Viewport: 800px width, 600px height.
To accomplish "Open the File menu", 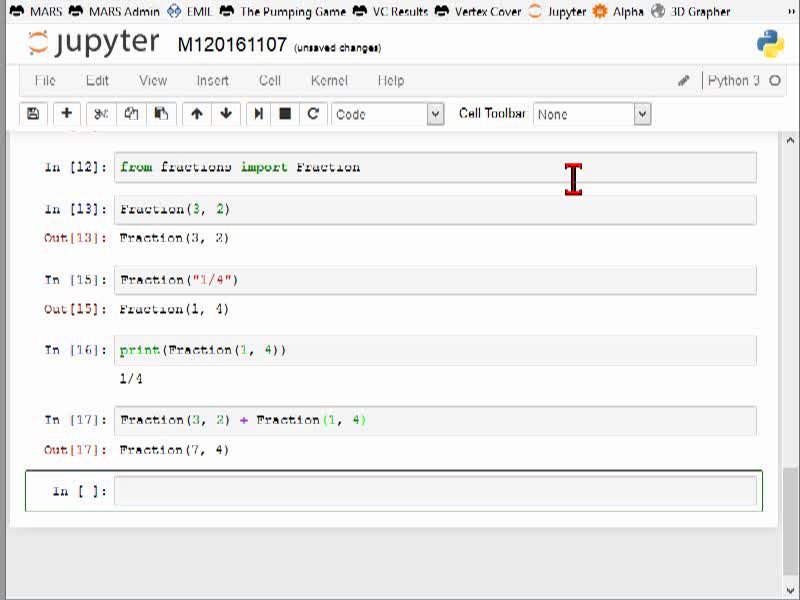I will 45,81.
